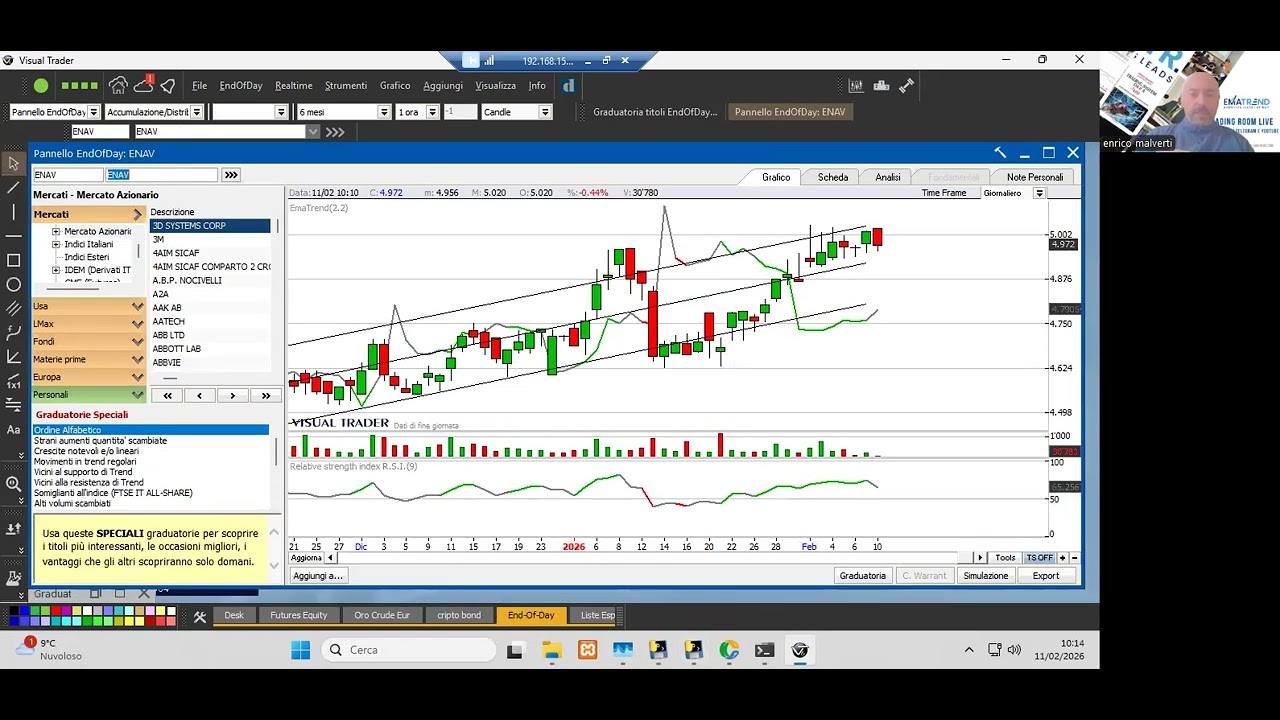
Task: Expand the Indici Italiani tree node
Action: point(56,244)
